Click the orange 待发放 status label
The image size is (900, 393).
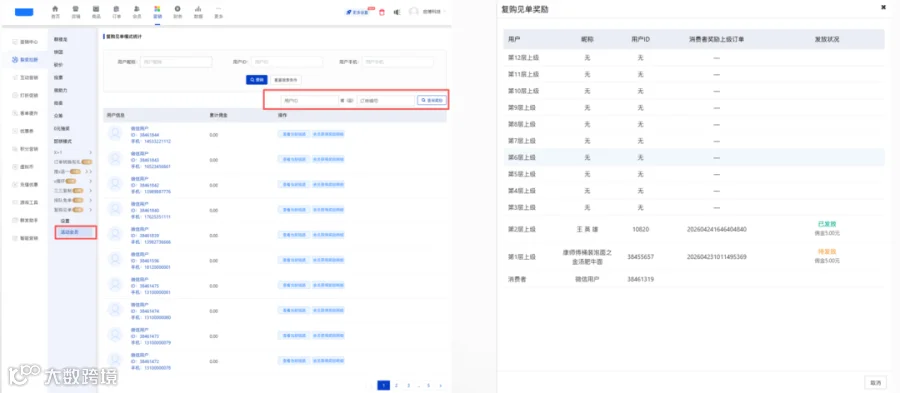click(827, 251)
